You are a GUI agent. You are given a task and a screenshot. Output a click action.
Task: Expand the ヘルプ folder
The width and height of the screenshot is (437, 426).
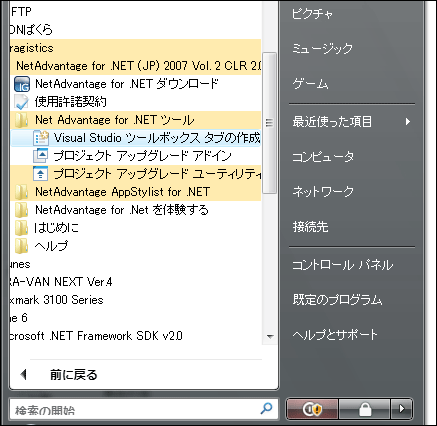(x=41, y=246)
